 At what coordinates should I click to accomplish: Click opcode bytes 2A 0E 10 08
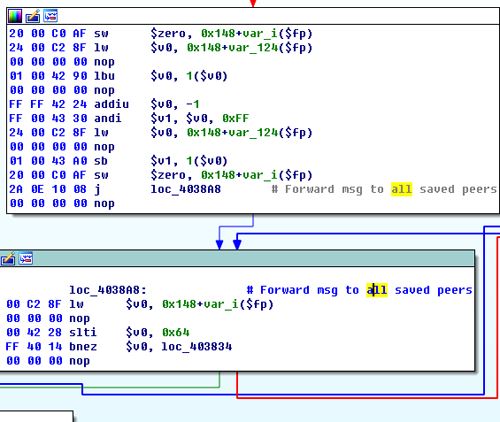pyautogui.click(x=48, y=189)
